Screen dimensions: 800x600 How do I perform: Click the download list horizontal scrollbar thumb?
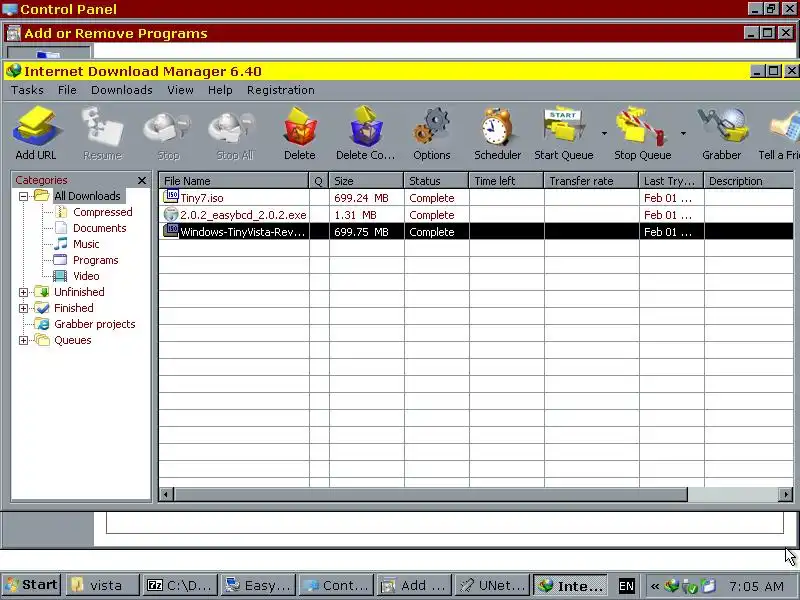[x=431, y=494]
